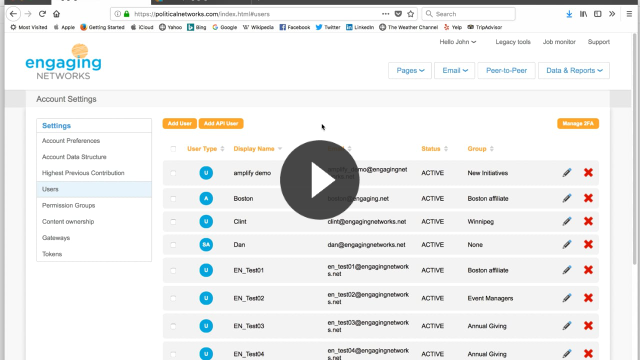Expand the Pages dropdown menu
The image size is (640, 360).
410,71
